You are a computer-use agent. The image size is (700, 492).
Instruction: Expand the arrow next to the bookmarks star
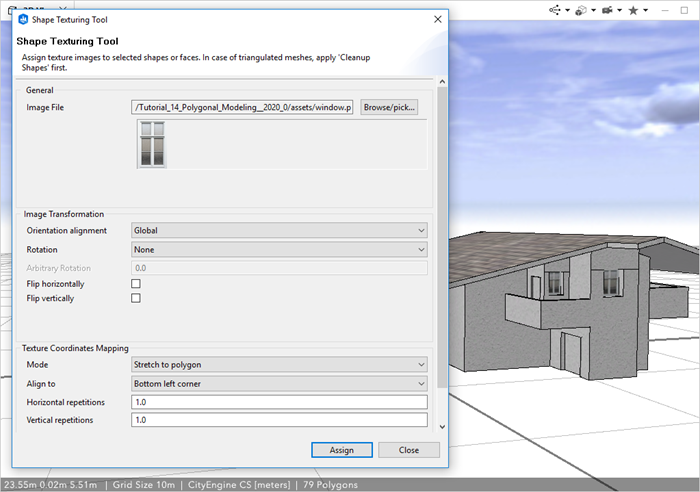click(x=646, y=10)
